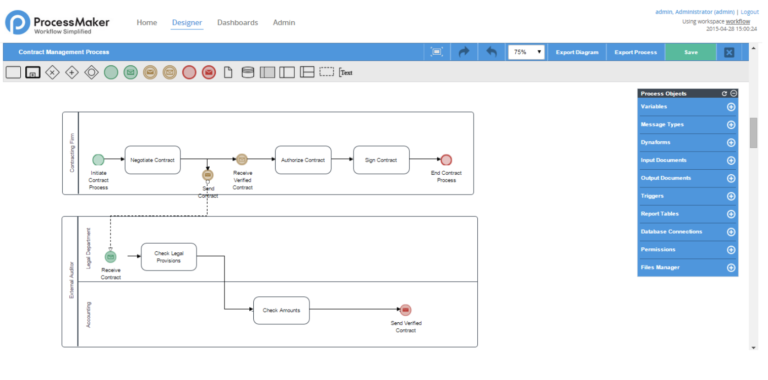Click the ProcessMaker logo

[57, 23]
